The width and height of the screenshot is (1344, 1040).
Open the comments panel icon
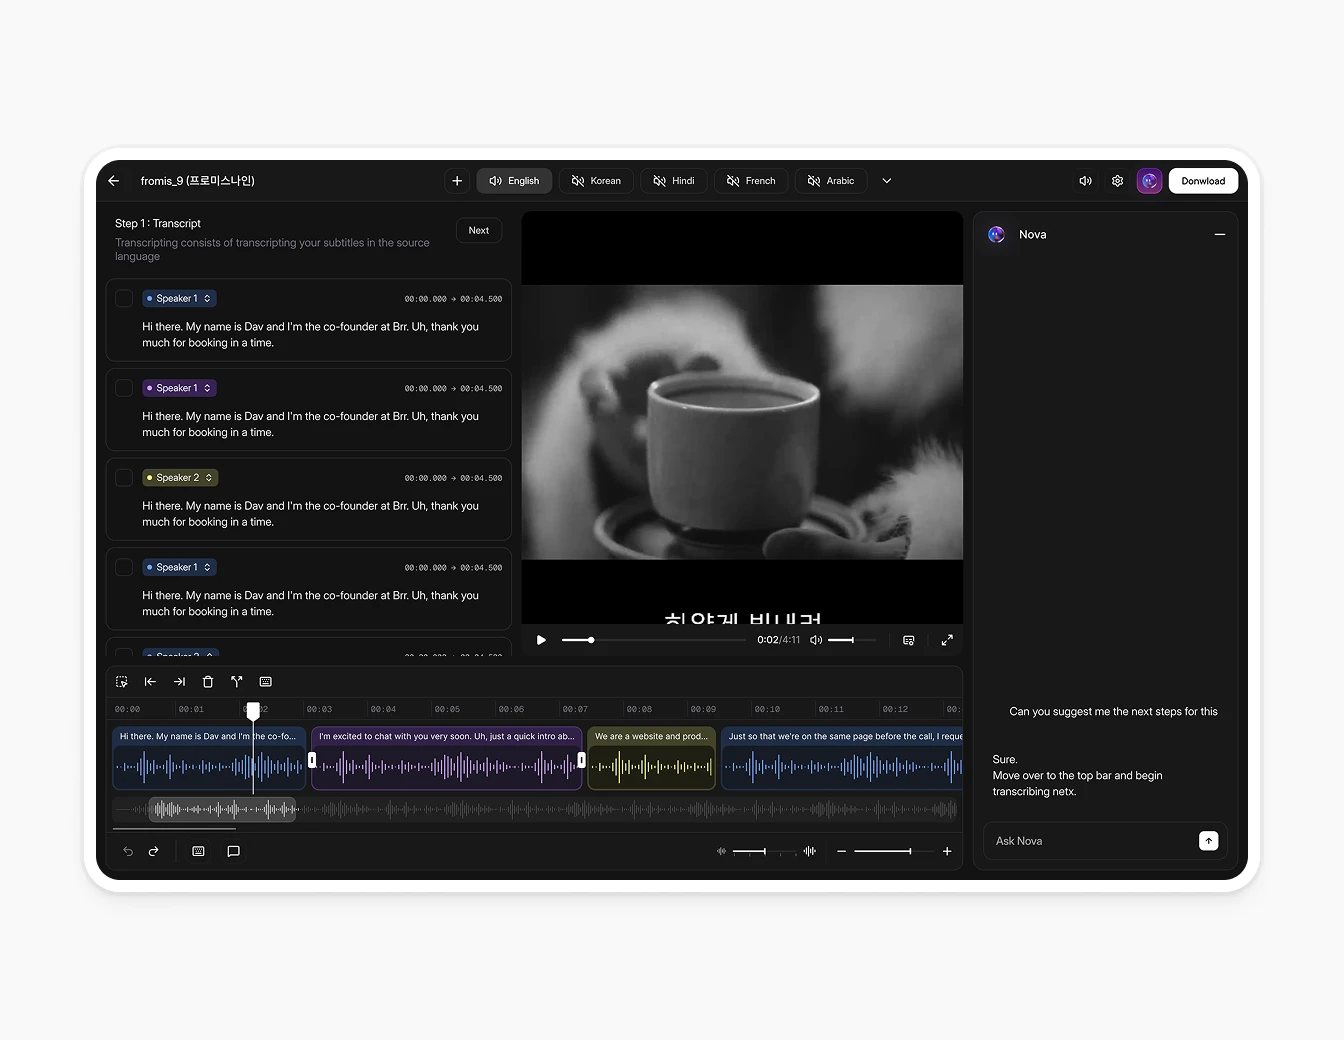[233, 851]
